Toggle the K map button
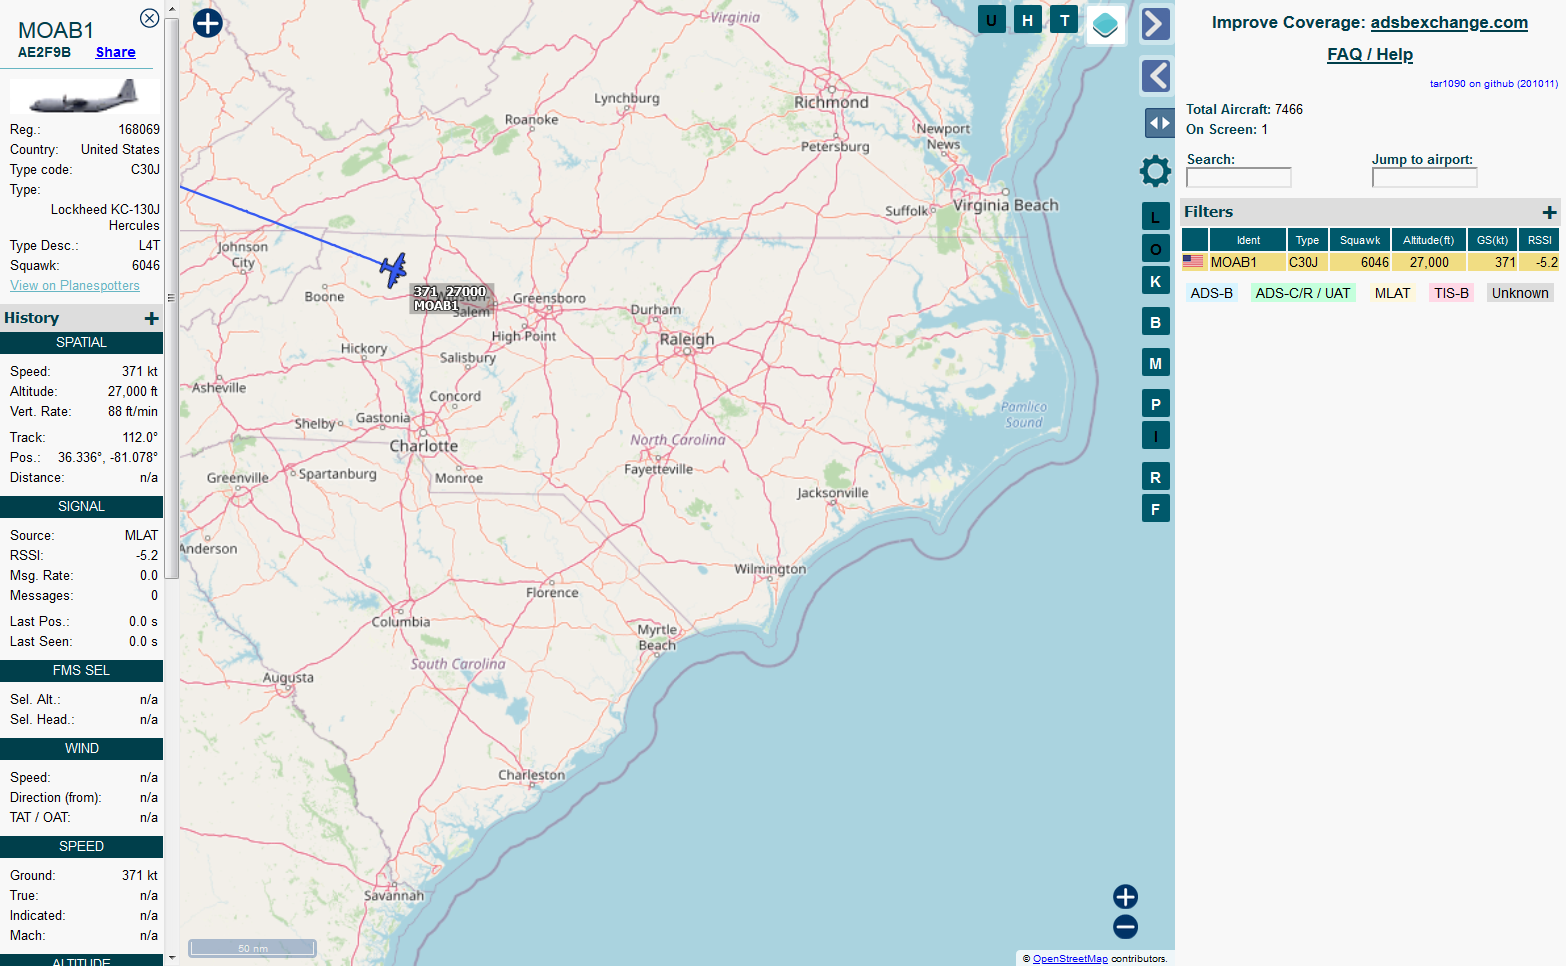Viewport: 1566px width, 966px height. click(x=1155, y=281)
